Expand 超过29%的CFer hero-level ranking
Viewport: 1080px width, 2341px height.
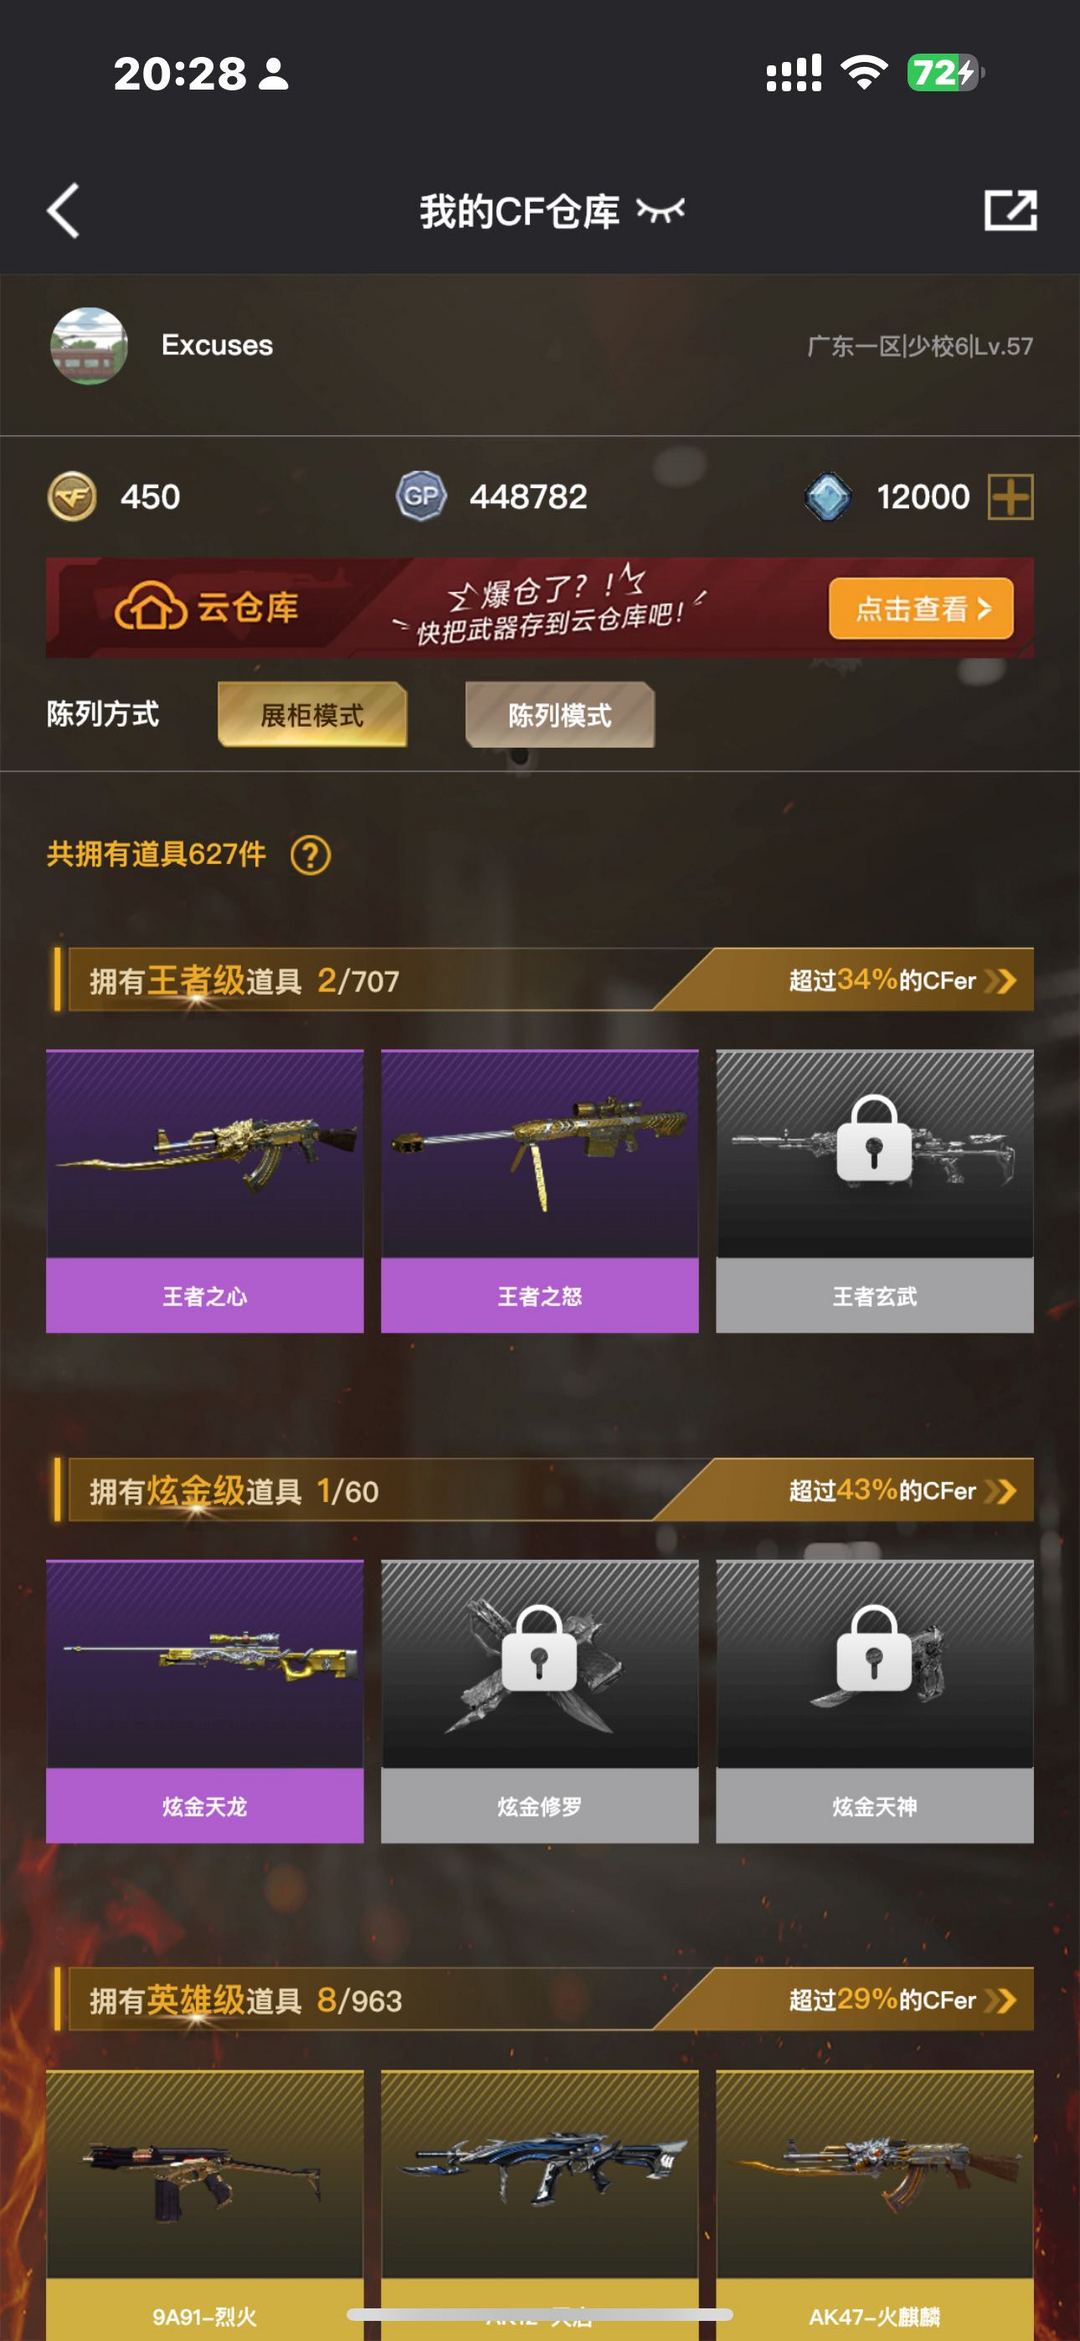pyautogui.click(x=902, y=2000)
